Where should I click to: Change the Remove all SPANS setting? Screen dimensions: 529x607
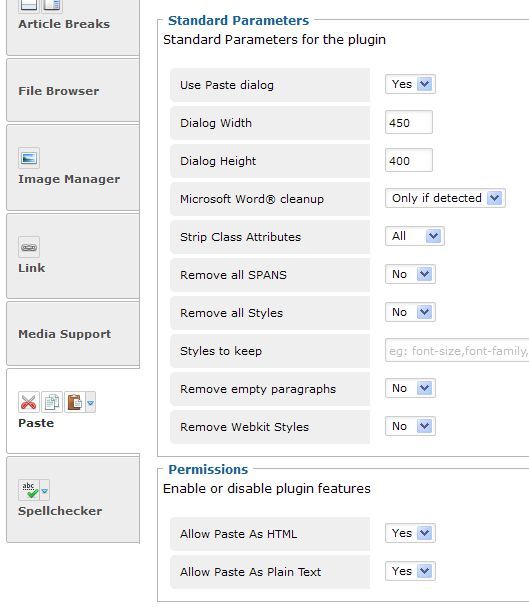click(x=410, y=274)
